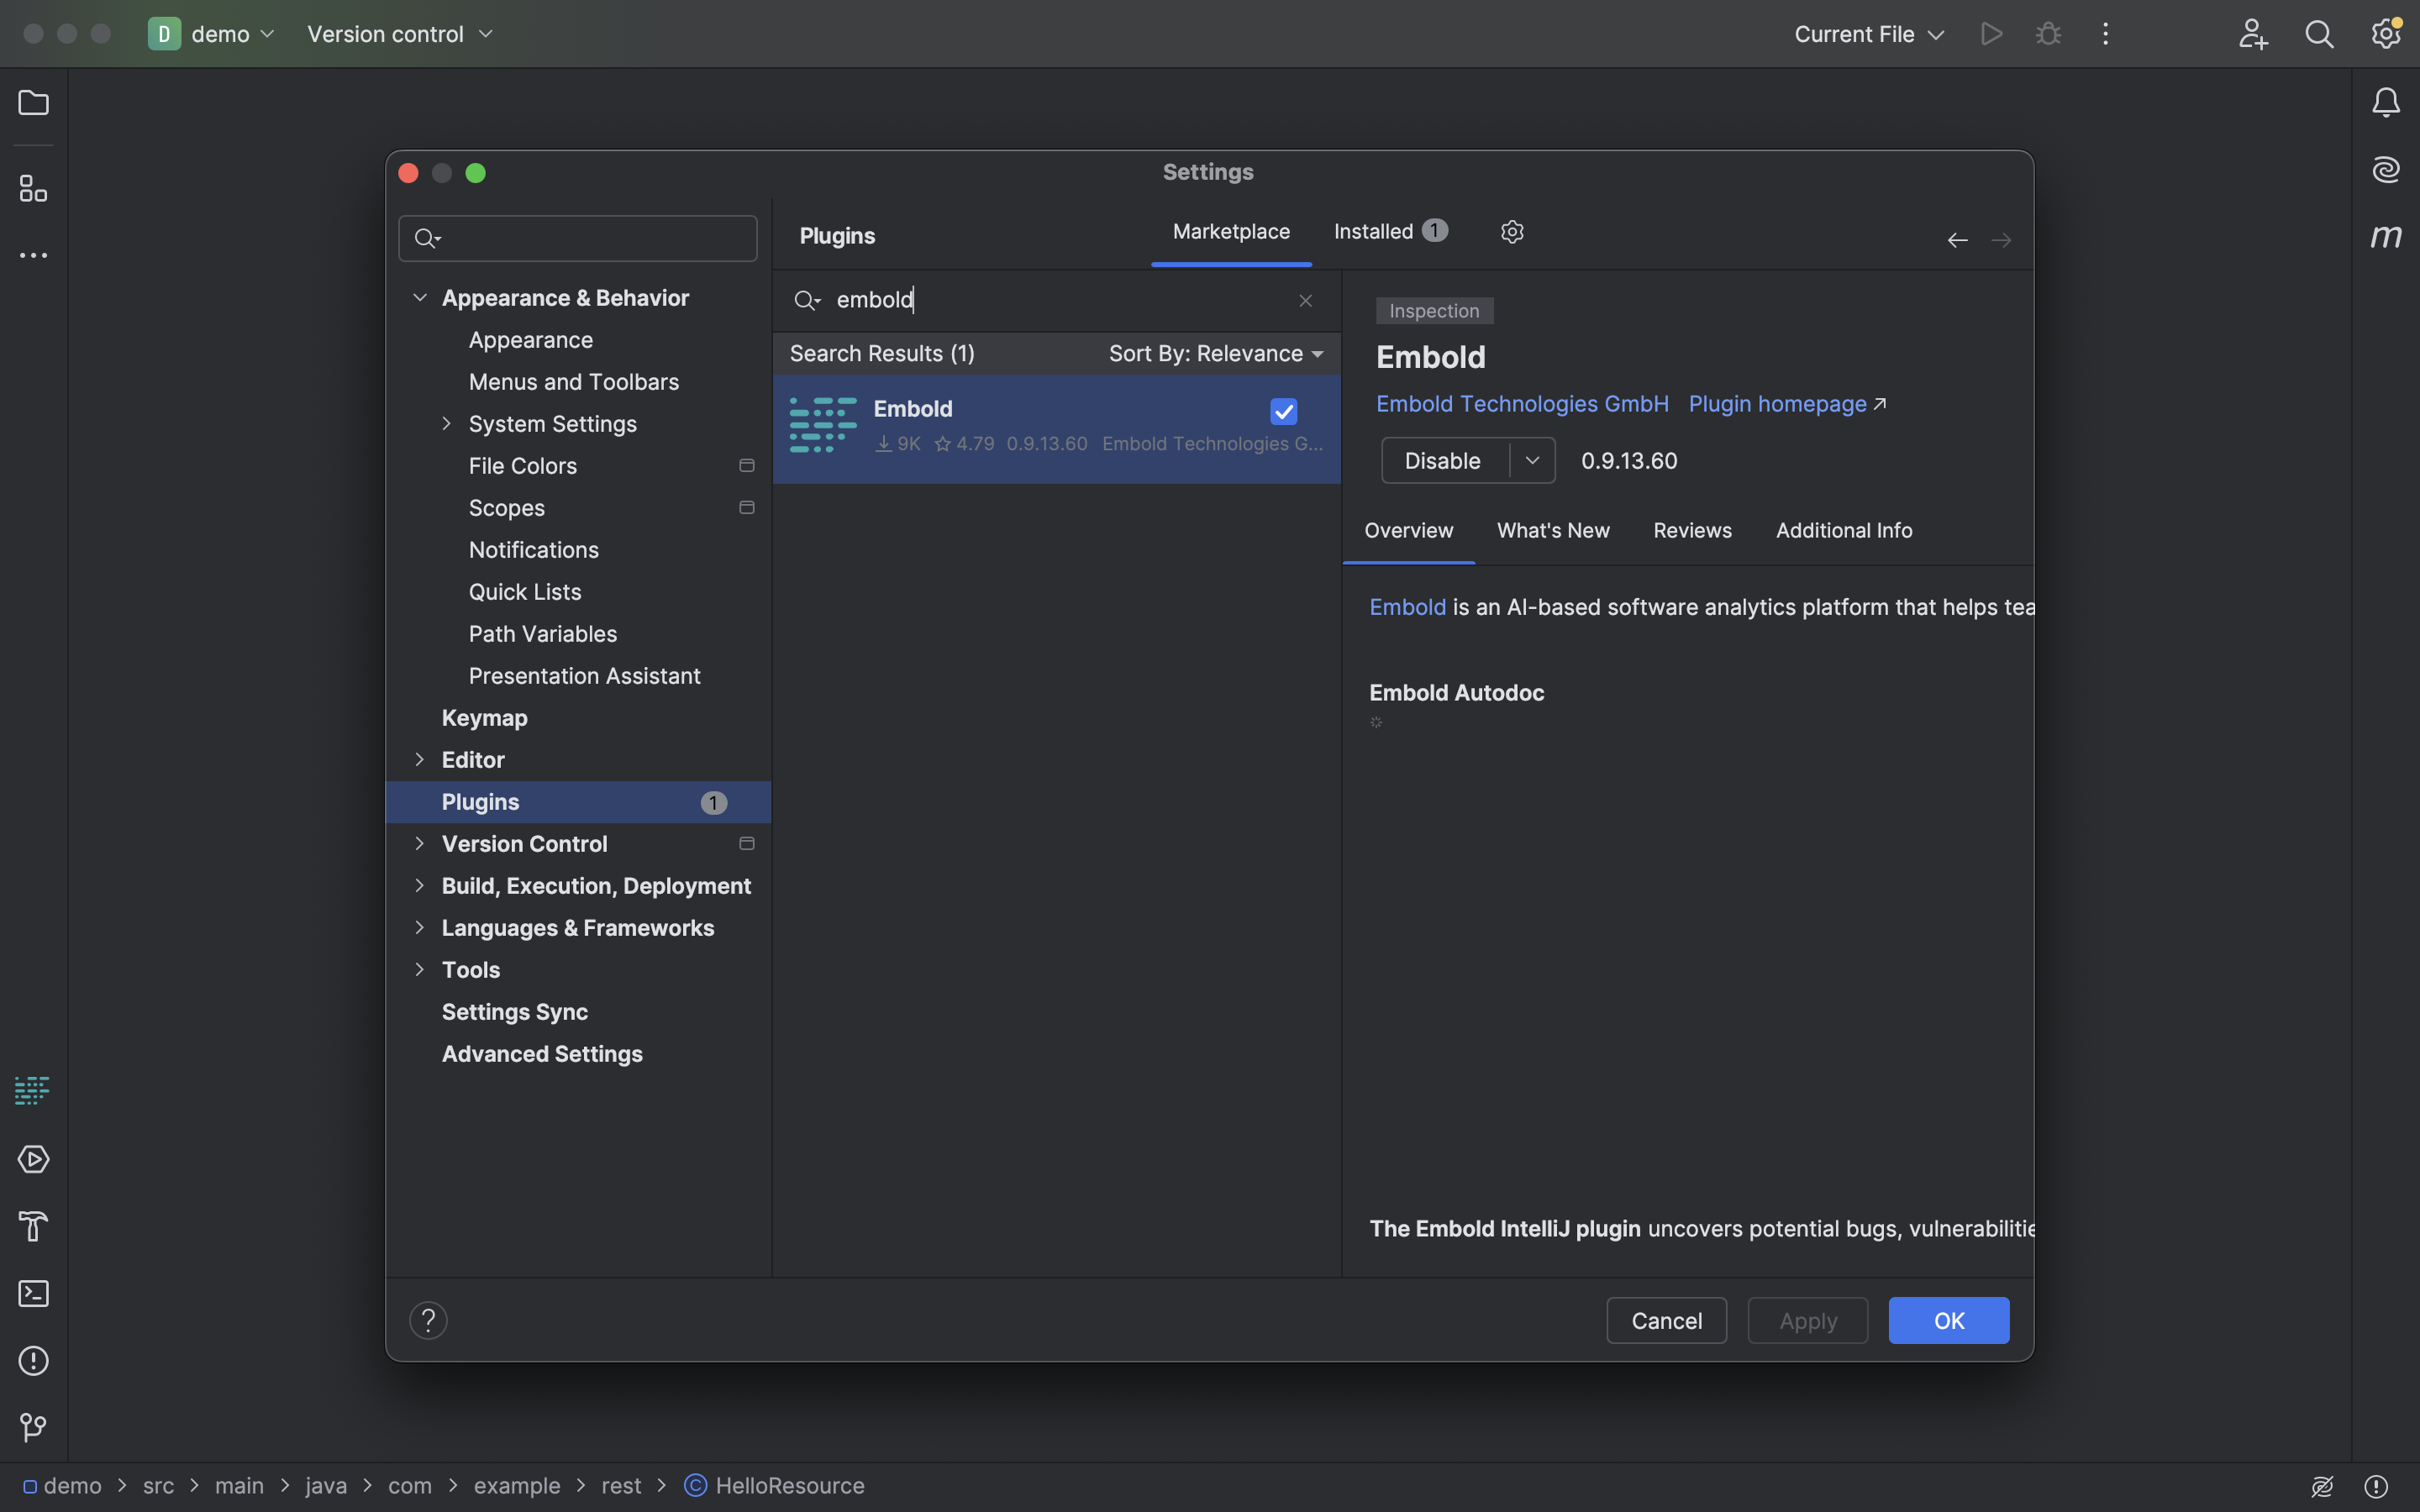Screen dimensions: 2420x1512
Task: Open the Problems tool window
Action: [33, 1361]
